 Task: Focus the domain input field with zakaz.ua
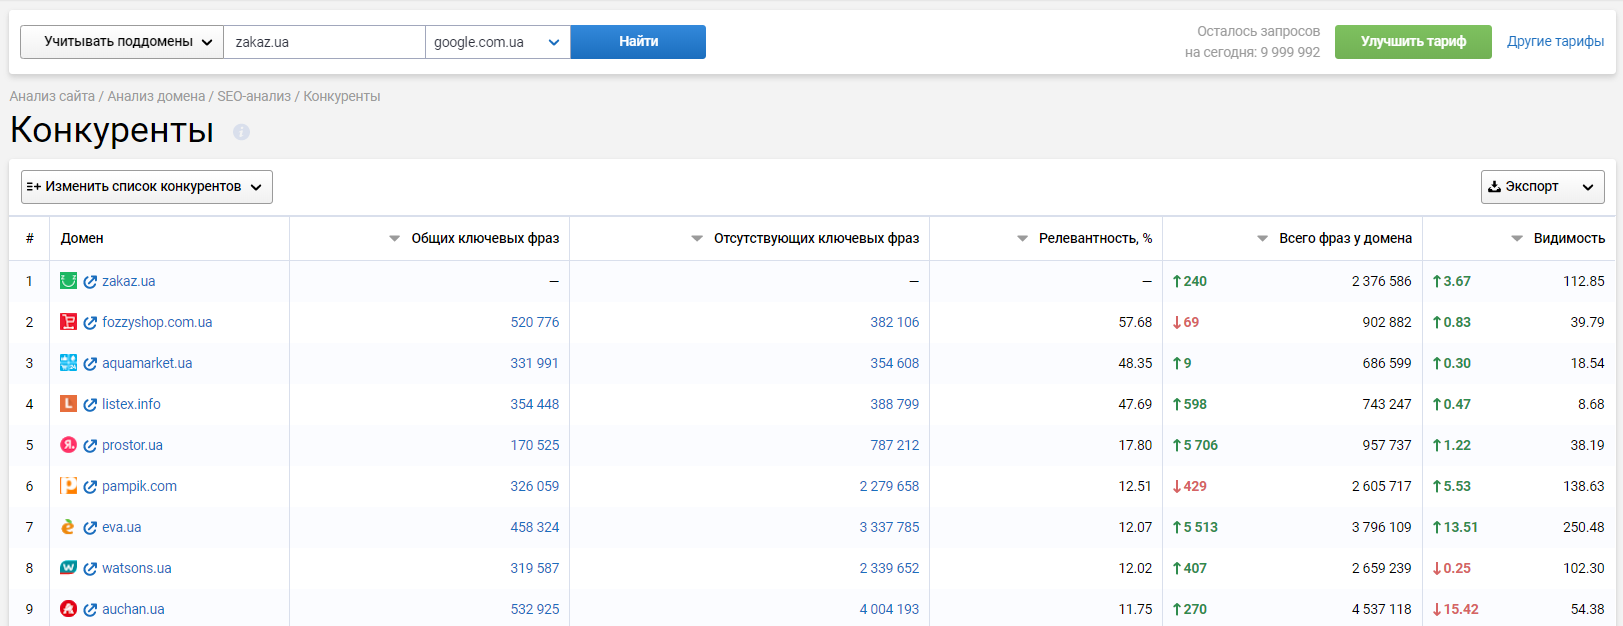point(323,42)
